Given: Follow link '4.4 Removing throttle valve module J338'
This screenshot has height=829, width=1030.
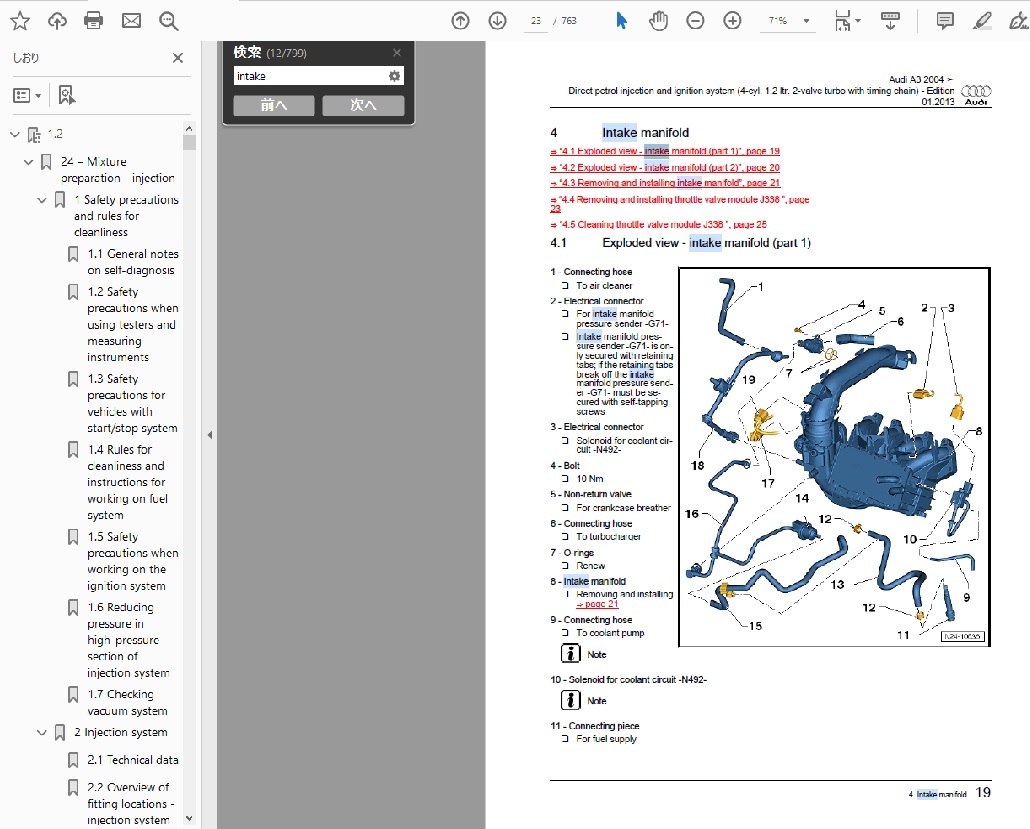Looking at the screenshot, I should point(679,204).
